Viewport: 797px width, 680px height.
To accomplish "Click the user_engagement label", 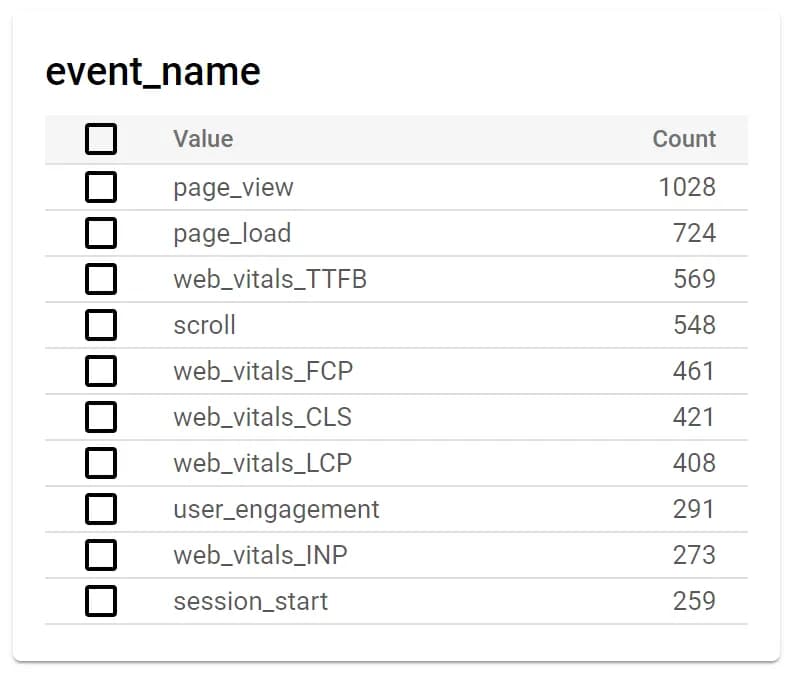I will tap(276, 510).
